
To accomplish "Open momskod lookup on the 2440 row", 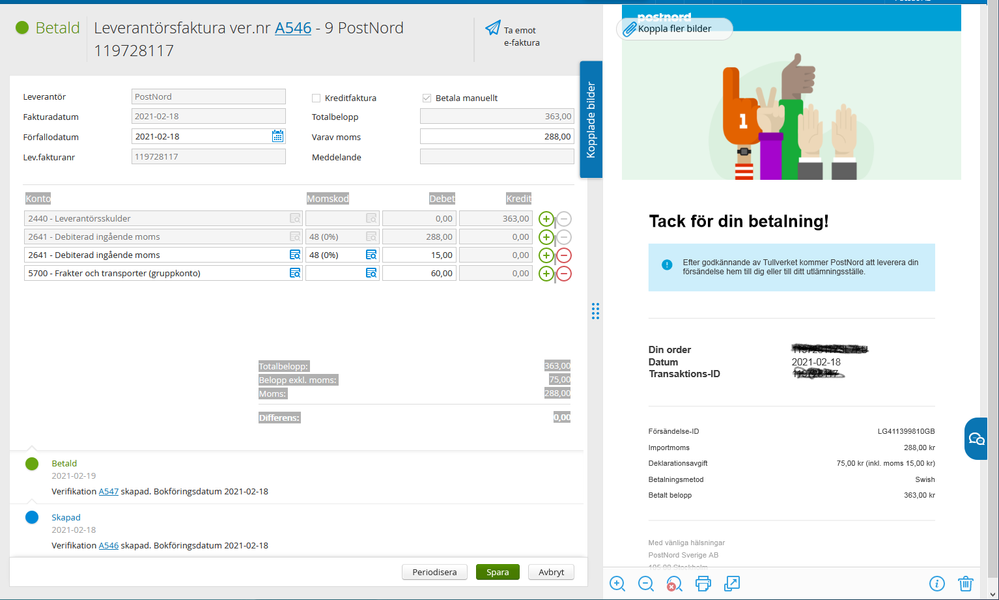I will pyautogui.click(x=371, y=218).
